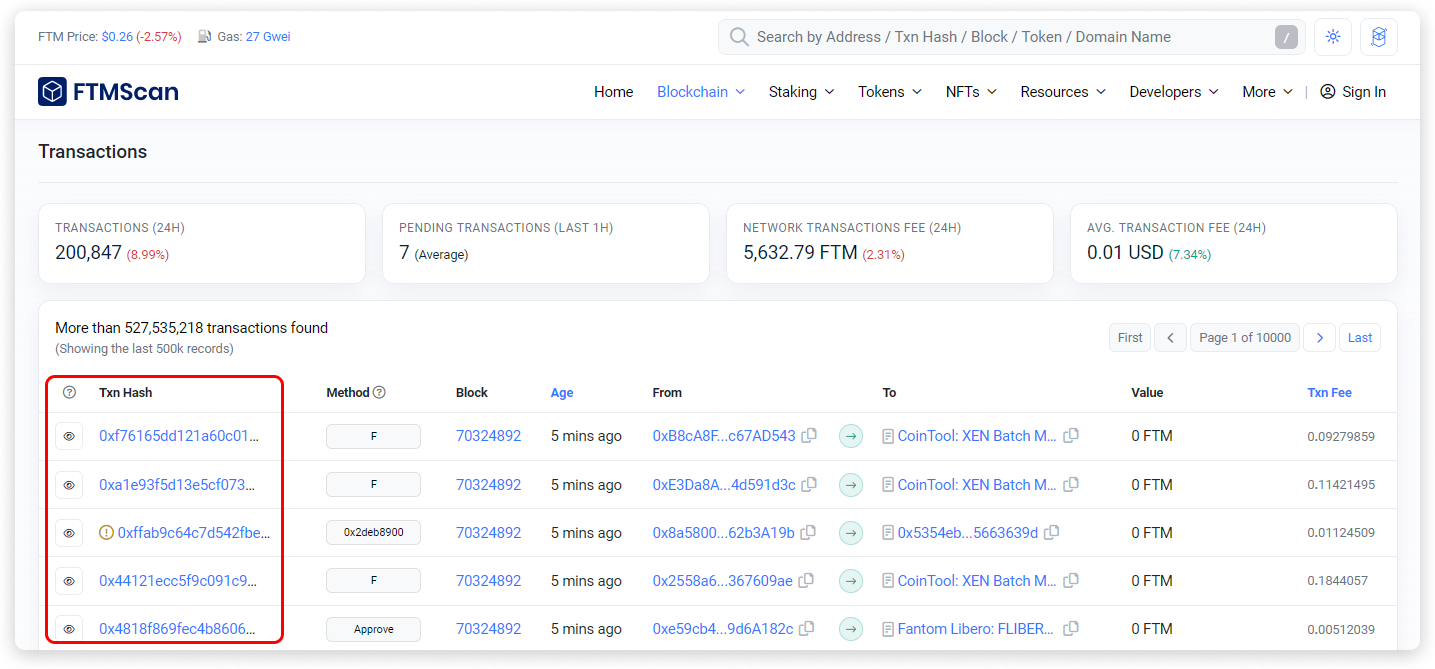Go to the Last page button
Viewport: 1435px width, 669px height.
click(1359, 338)
